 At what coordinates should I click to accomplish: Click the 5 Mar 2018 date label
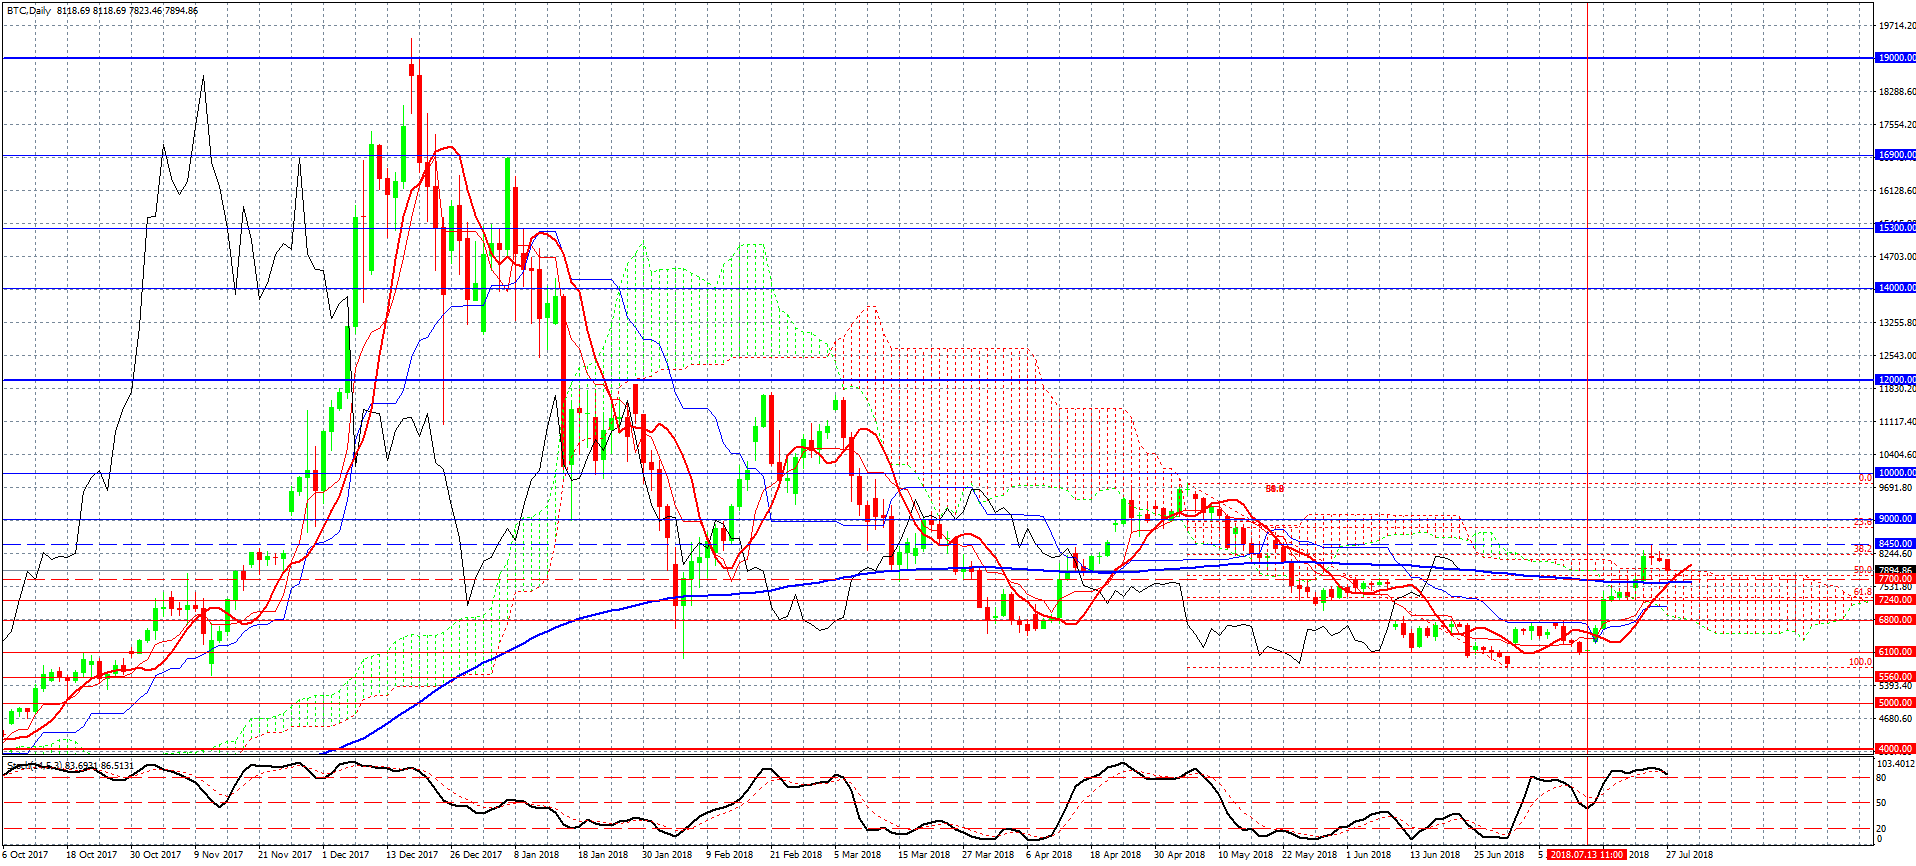(x=858, y=855)
